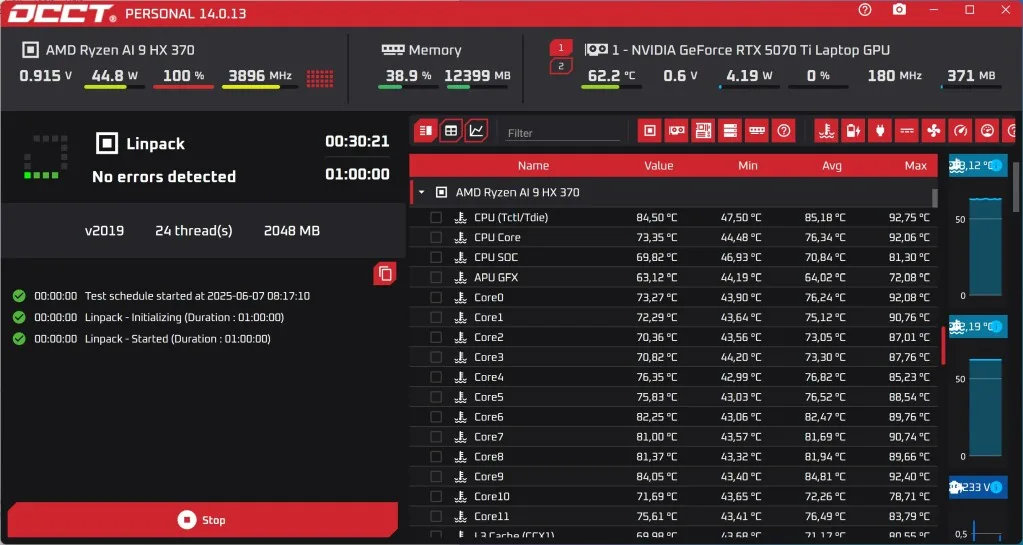1023x545 pixels.
Task: Click the copy log icon
Action: point(385,273)
